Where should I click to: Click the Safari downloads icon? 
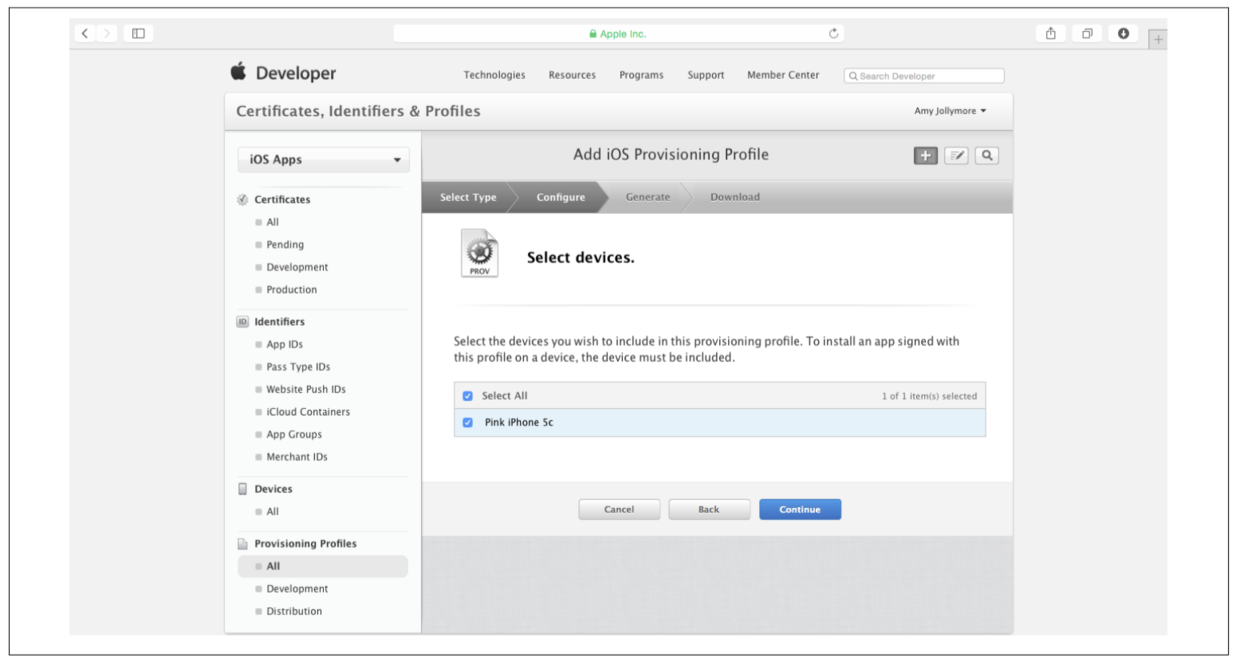1123,33
